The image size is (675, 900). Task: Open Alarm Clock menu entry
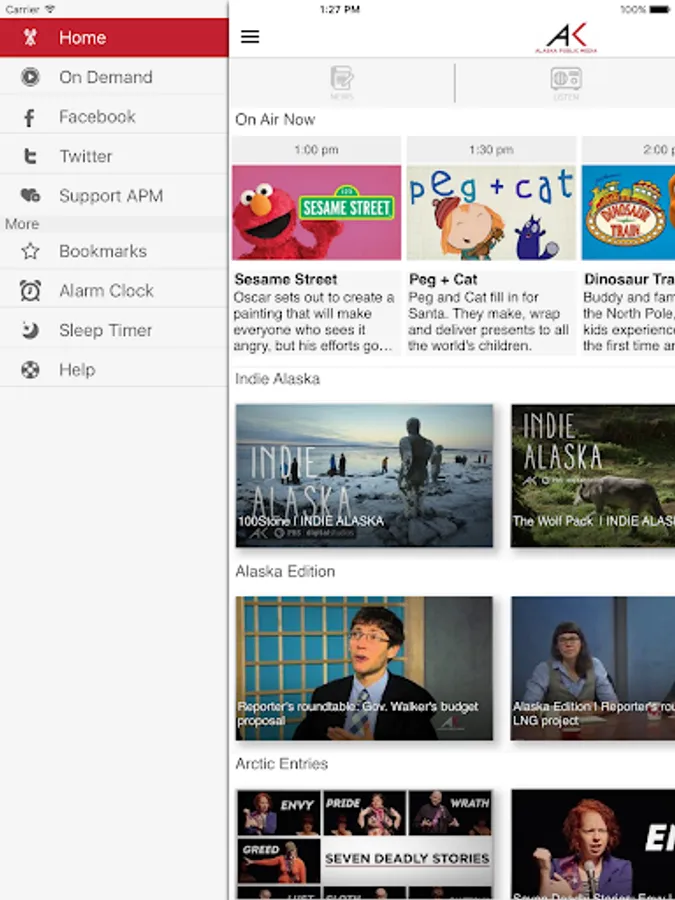coord(114,290)
